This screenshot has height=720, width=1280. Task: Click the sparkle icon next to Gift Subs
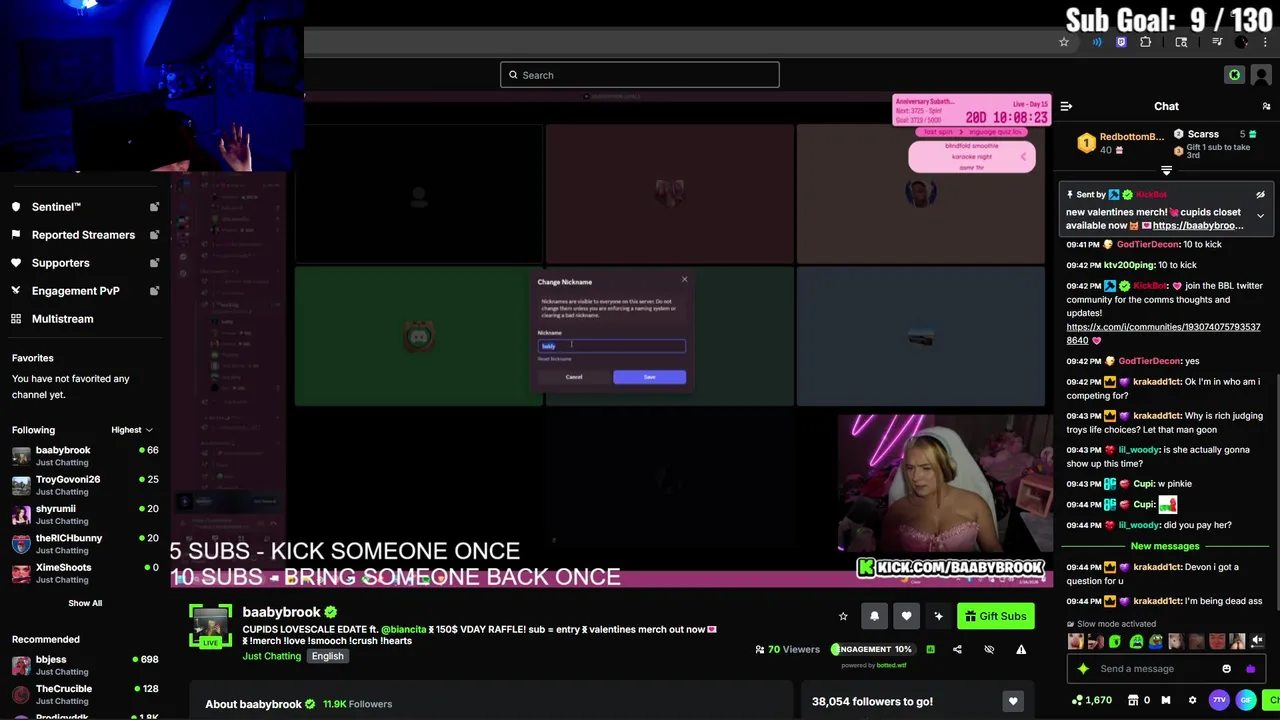click(938, 616)
